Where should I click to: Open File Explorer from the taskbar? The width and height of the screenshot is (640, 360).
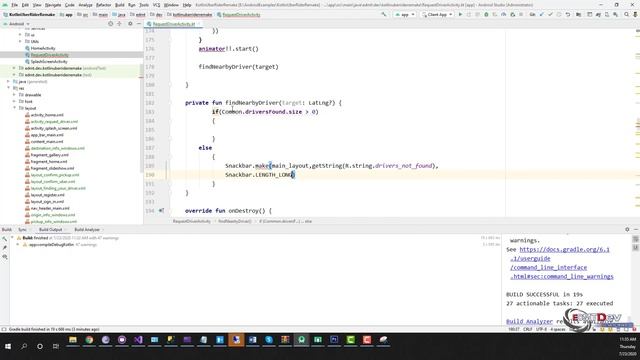click(73, 340)
